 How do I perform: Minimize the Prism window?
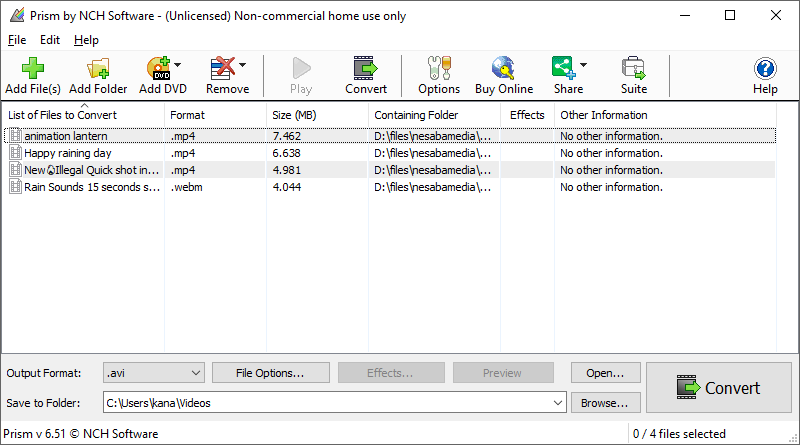pos(685,15)
